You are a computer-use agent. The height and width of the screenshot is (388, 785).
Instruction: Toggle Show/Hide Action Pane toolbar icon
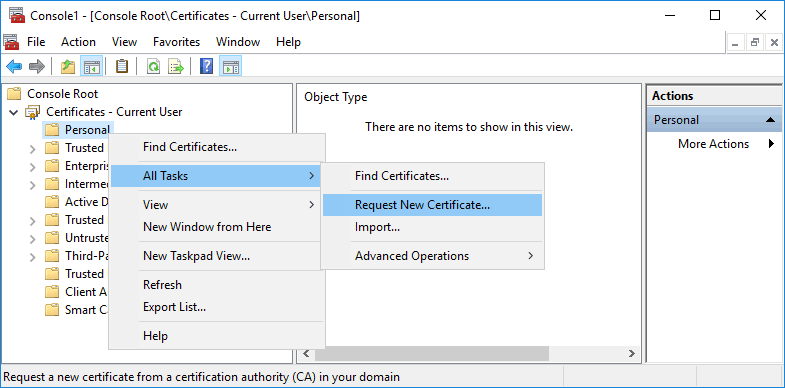pyautogui.click(x=230, y=66)
